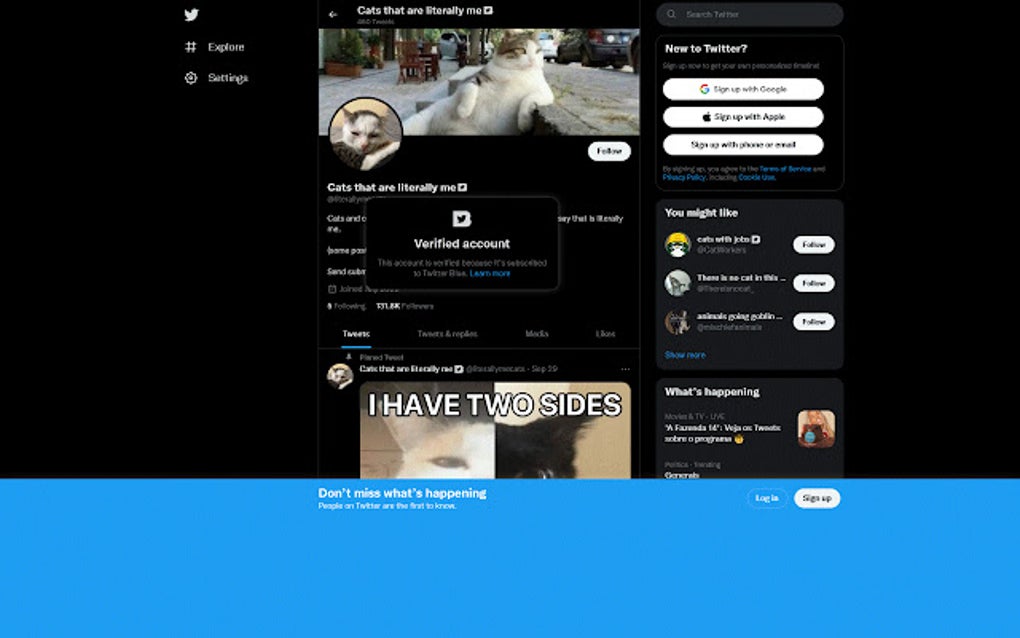Click the Search Twitter field
The height and width of the screenshot is (638, 1020).
coord(749,14)
